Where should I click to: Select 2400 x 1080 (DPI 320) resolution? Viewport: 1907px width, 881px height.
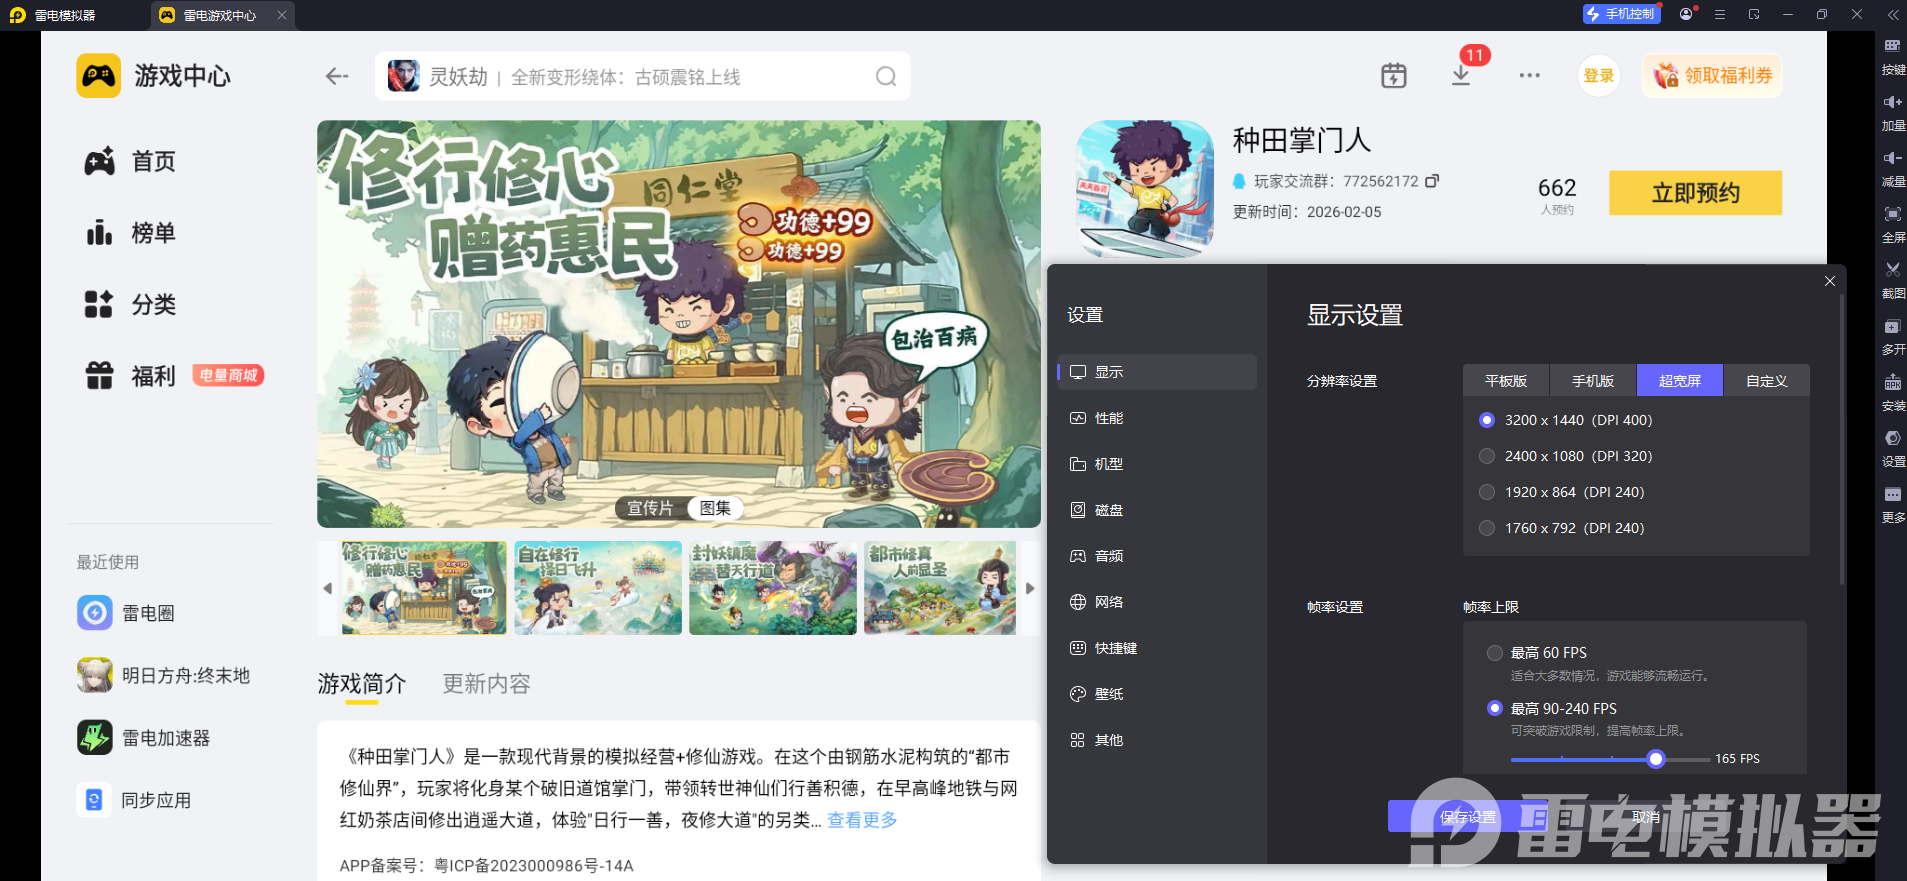[x=1487, y=456]
